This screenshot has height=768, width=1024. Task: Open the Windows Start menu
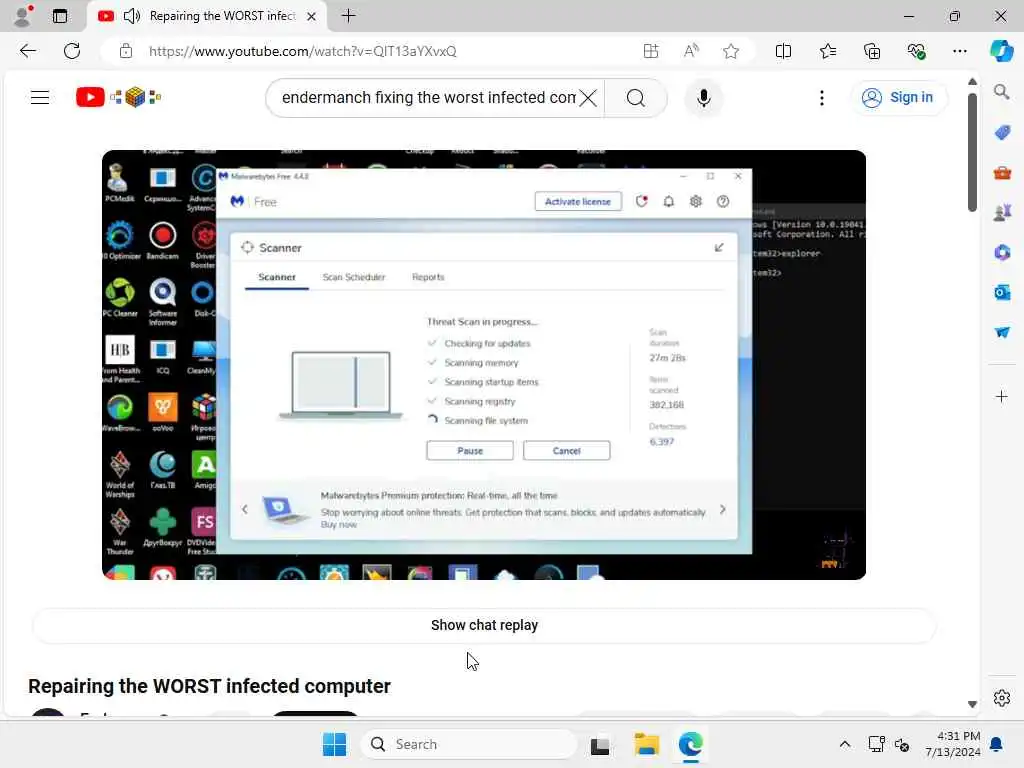click(334, 744)
